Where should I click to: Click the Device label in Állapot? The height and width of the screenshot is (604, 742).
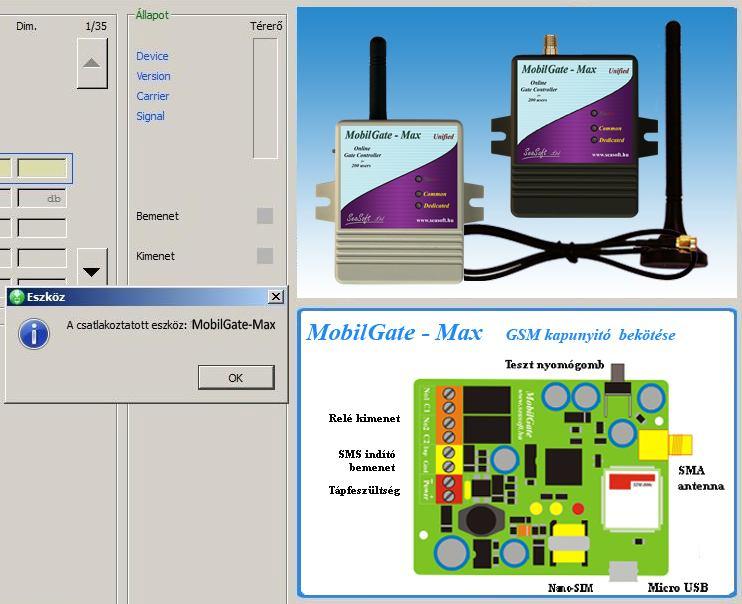click(152, 56)
